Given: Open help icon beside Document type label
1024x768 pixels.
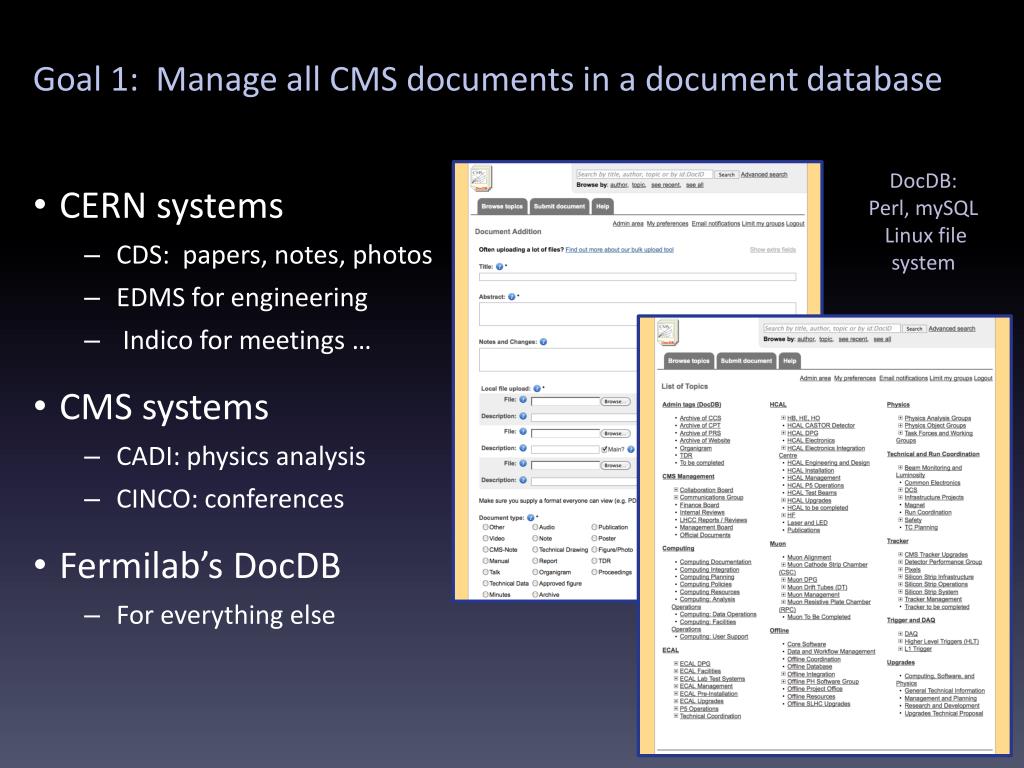Looking at the screenshot, I should 530,517.
